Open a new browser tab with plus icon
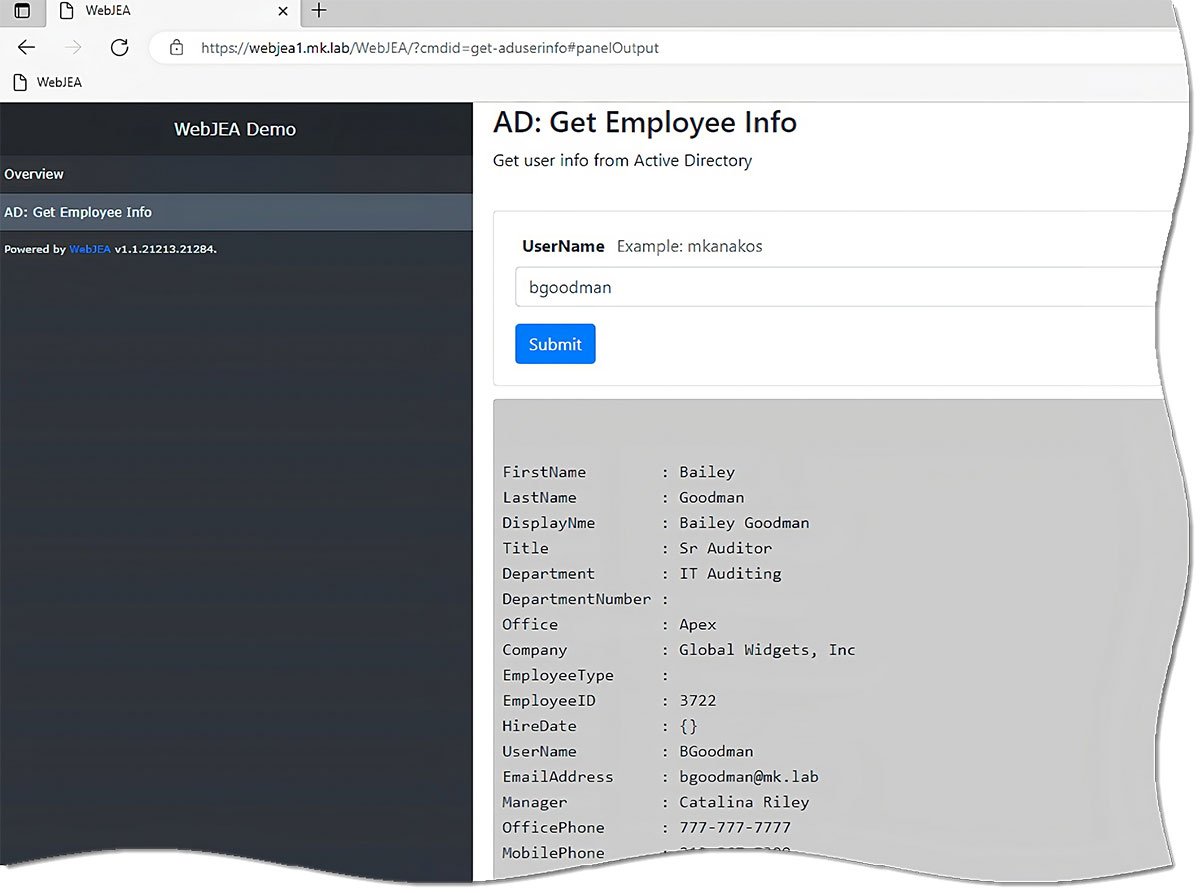1200x893 pixels. coord(318,11)
